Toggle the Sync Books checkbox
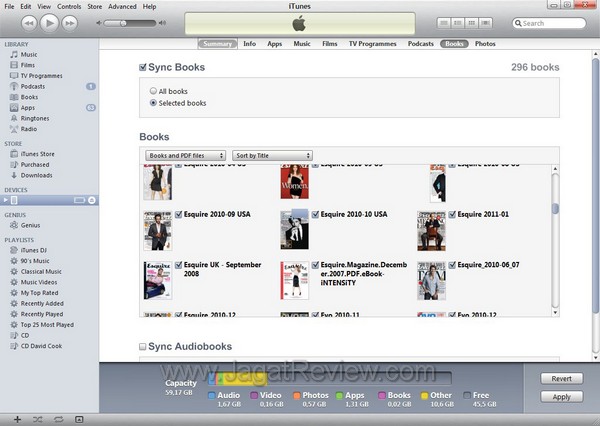The height and width of the screenshot is (426, 600). 143,68
